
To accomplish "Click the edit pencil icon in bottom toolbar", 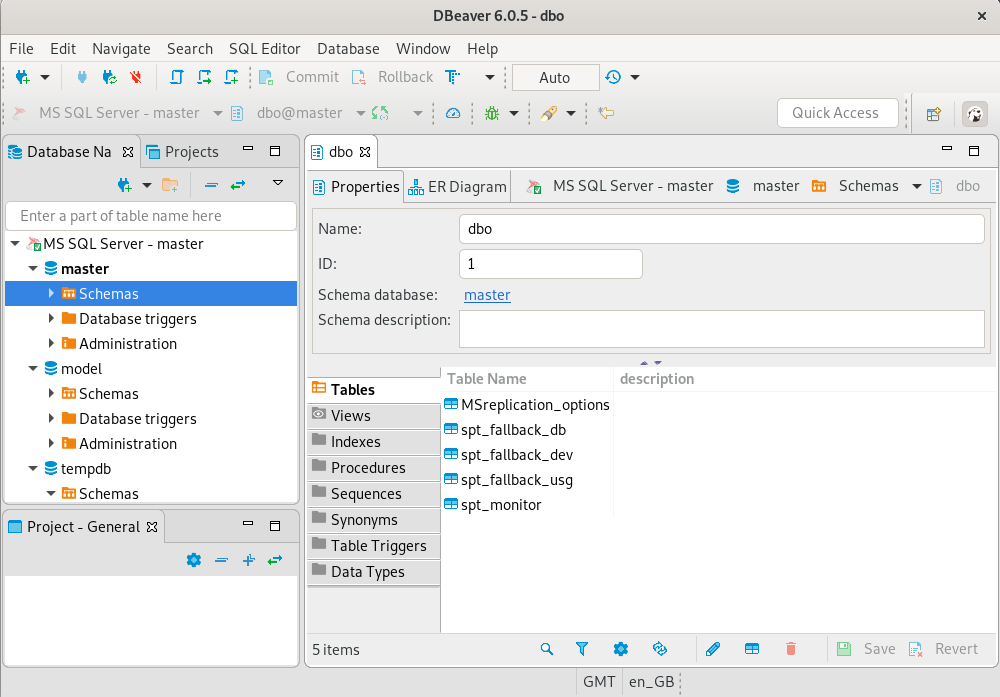I will click(x=713, y=649).
